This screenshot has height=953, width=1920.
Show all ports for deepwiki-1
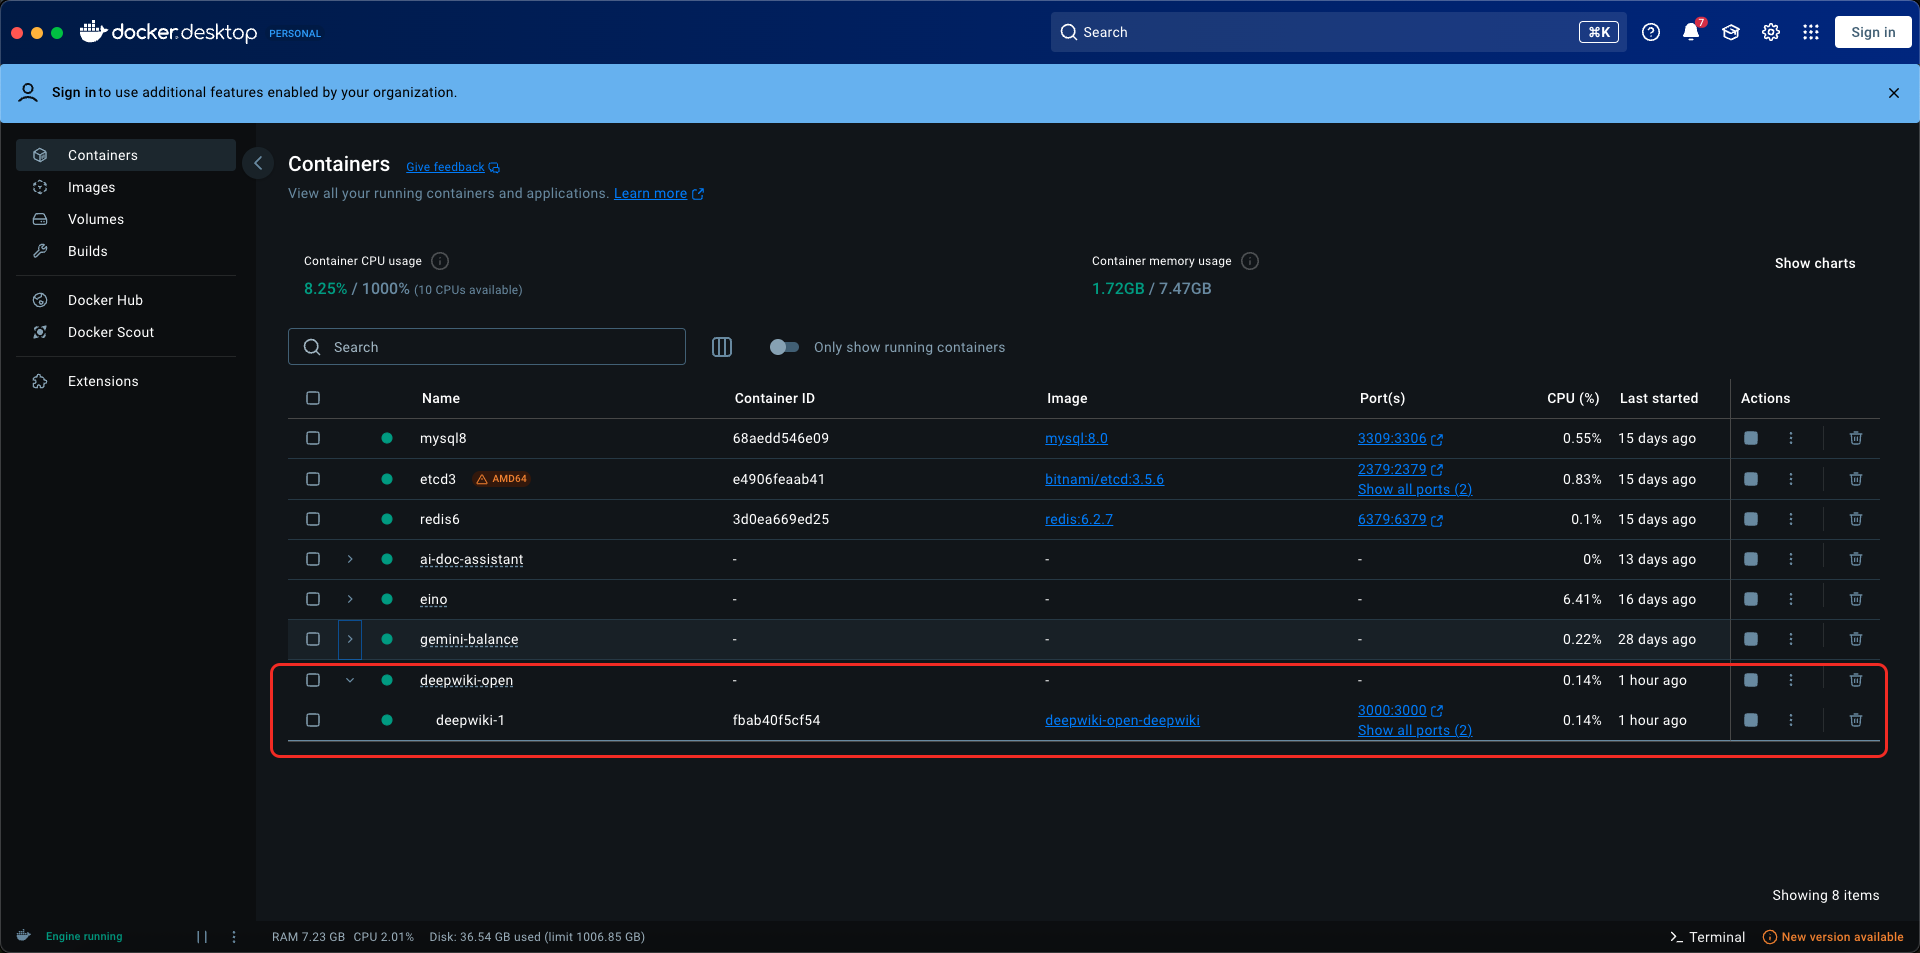click(1414, 730)
